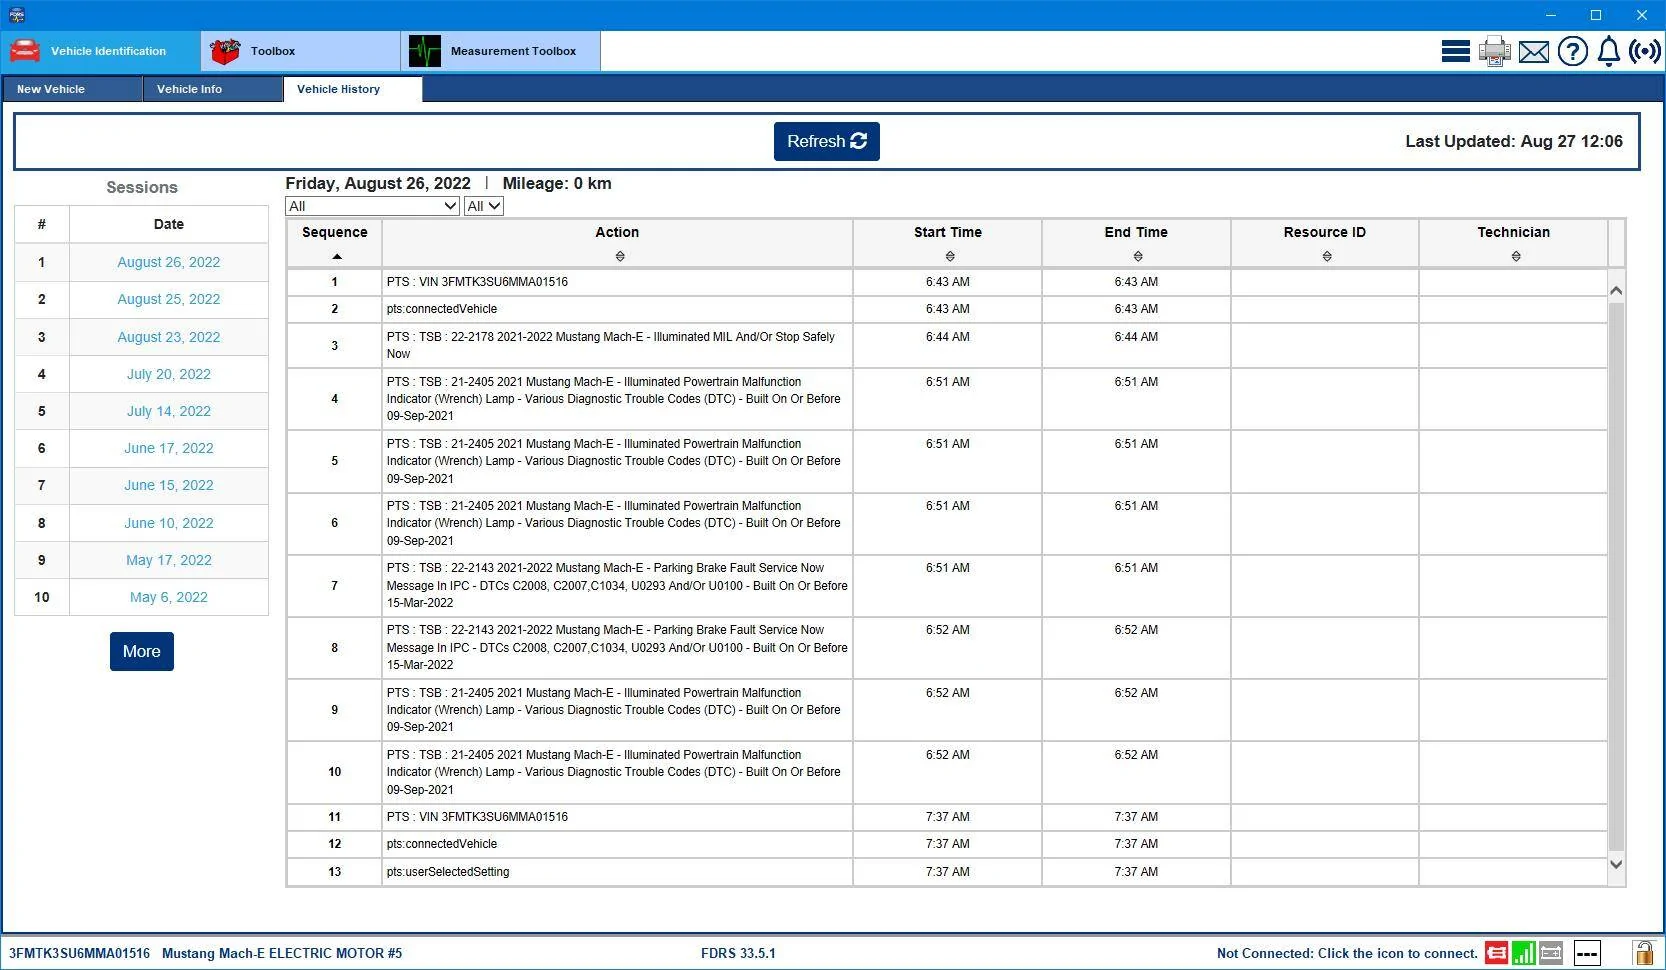Viewport: 1666px width, 970px height.
Task: Click the sort icon under Action header
Action: [x=620, y=257]
